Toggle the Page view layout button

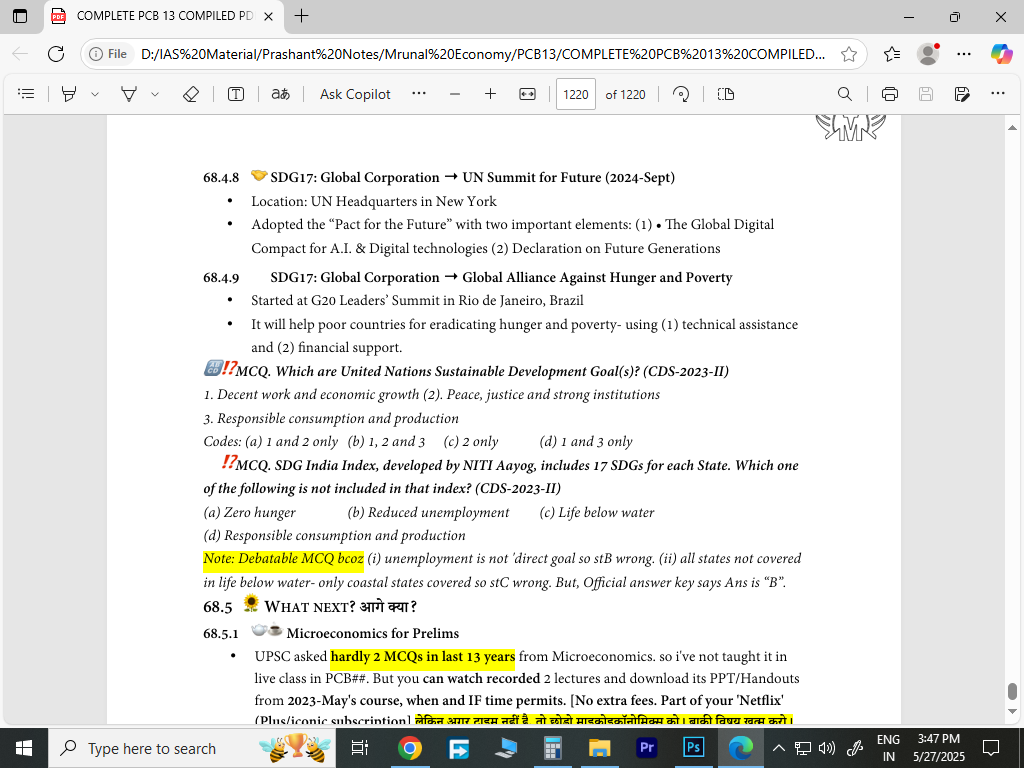point(726,94)
